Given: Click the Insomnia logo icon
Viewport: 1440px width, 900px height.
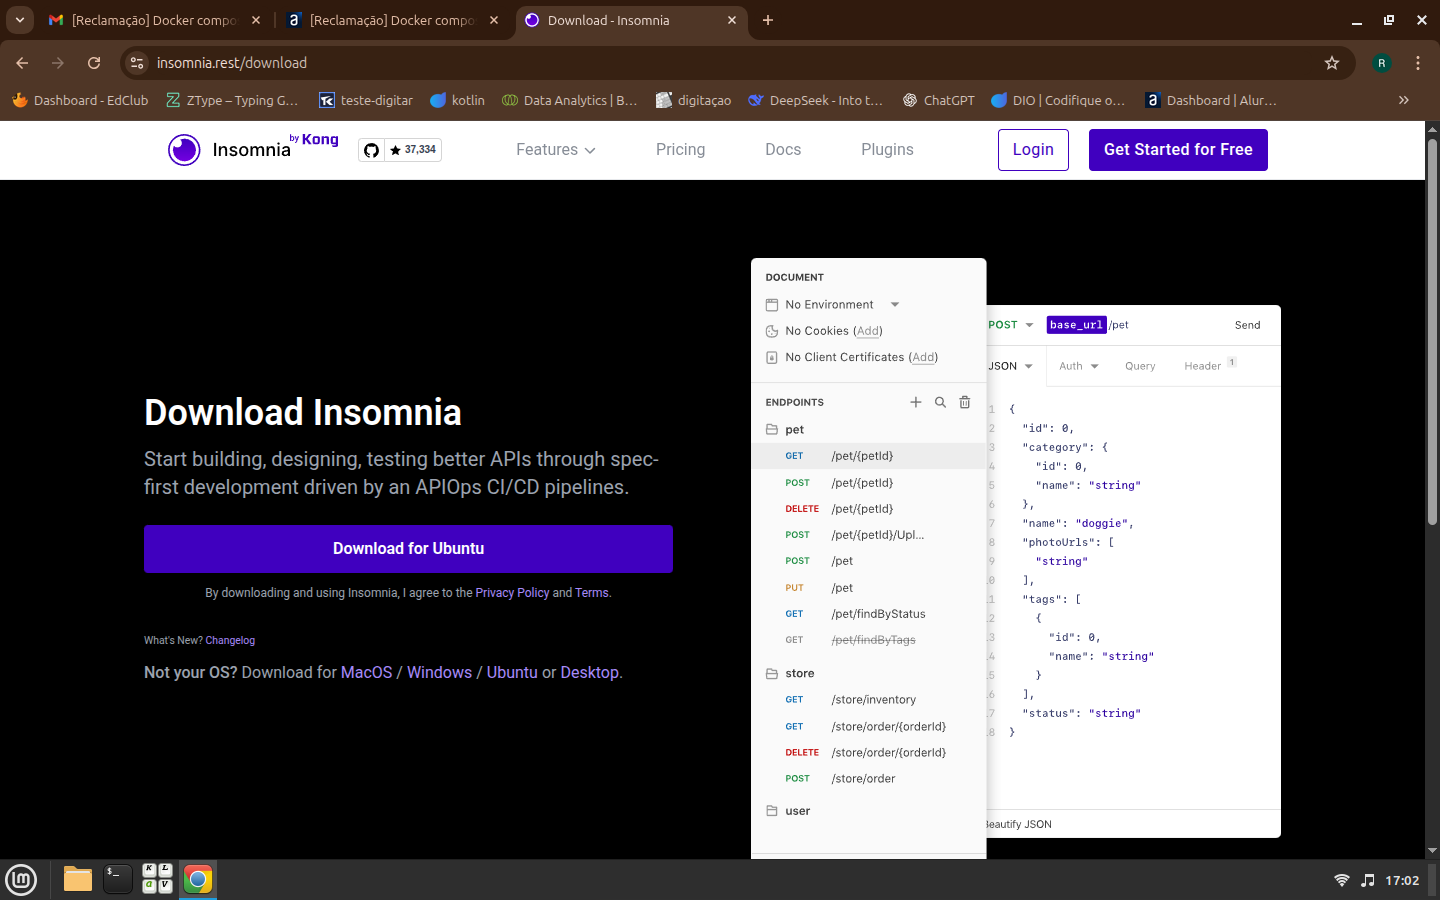Looking at the screenshot, I should click(x=184, y=150).
